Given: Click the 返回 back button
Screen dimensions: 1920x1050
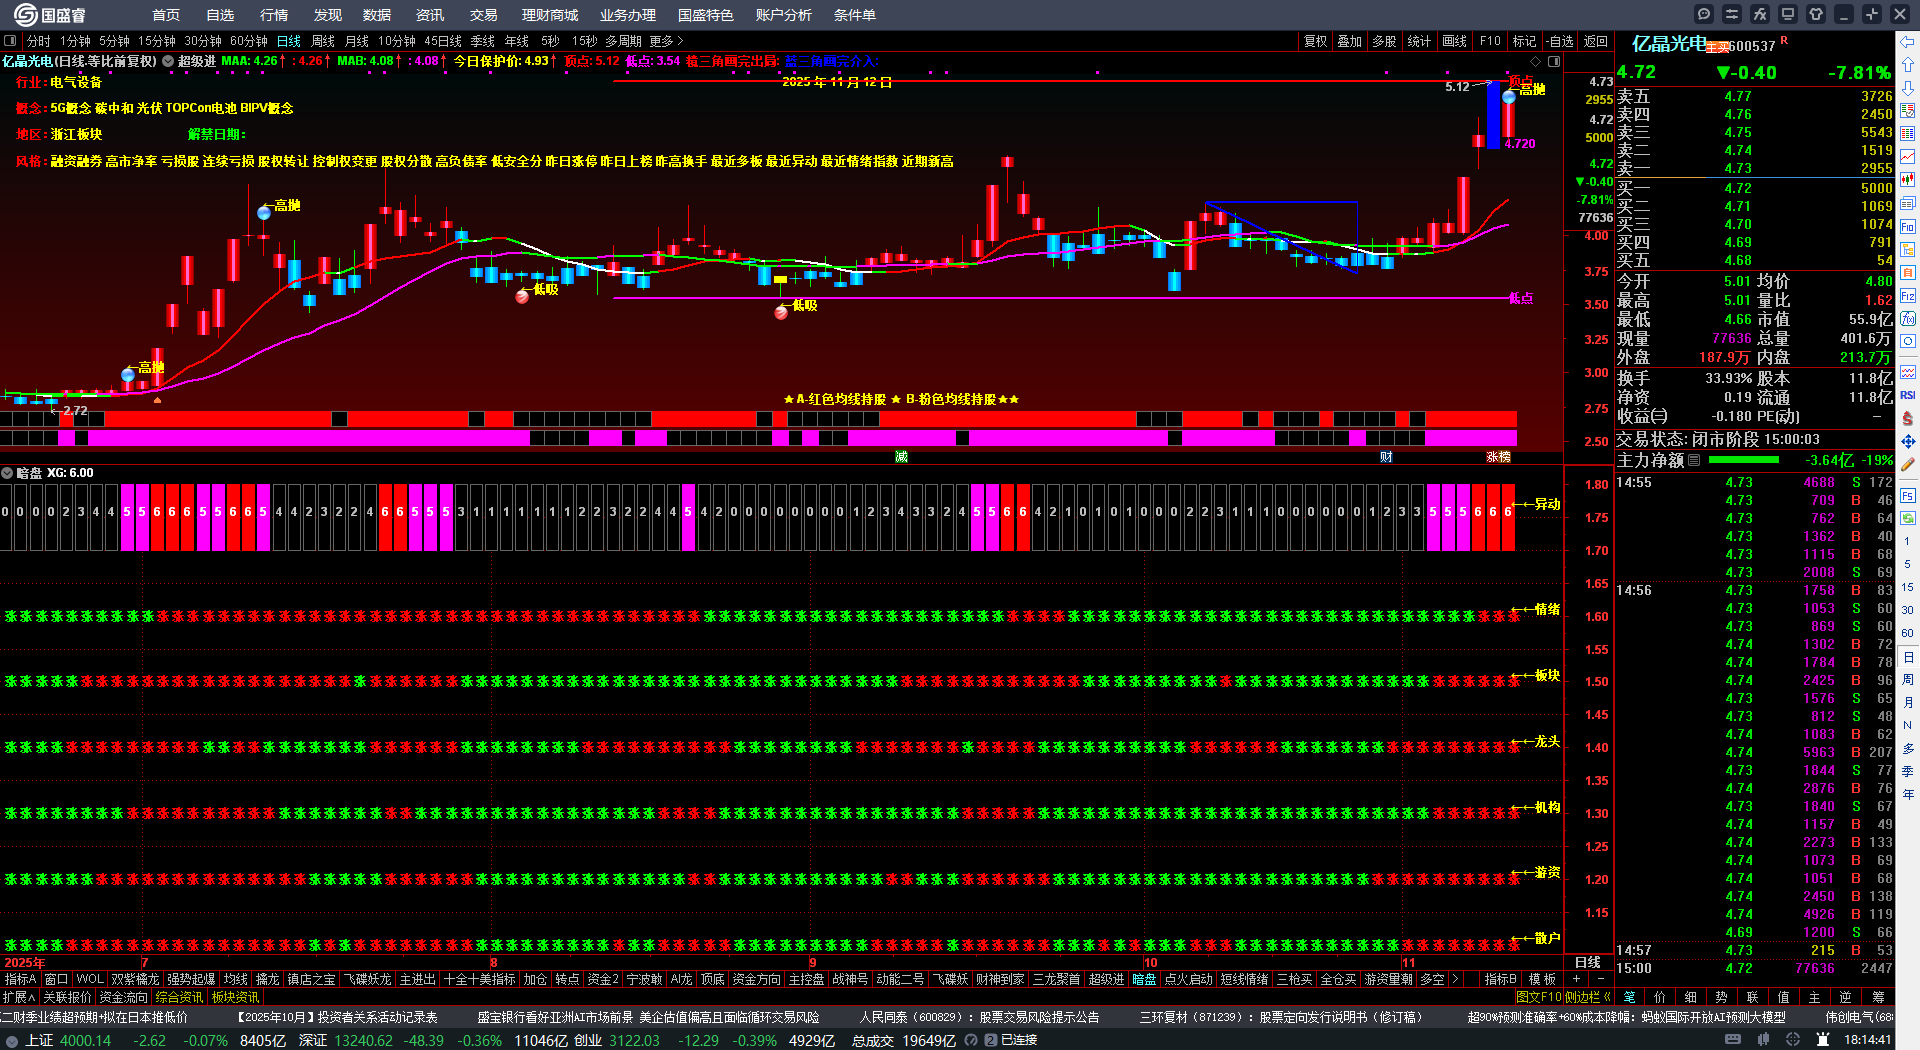Looking at the screenshot, I should 1595,41.
